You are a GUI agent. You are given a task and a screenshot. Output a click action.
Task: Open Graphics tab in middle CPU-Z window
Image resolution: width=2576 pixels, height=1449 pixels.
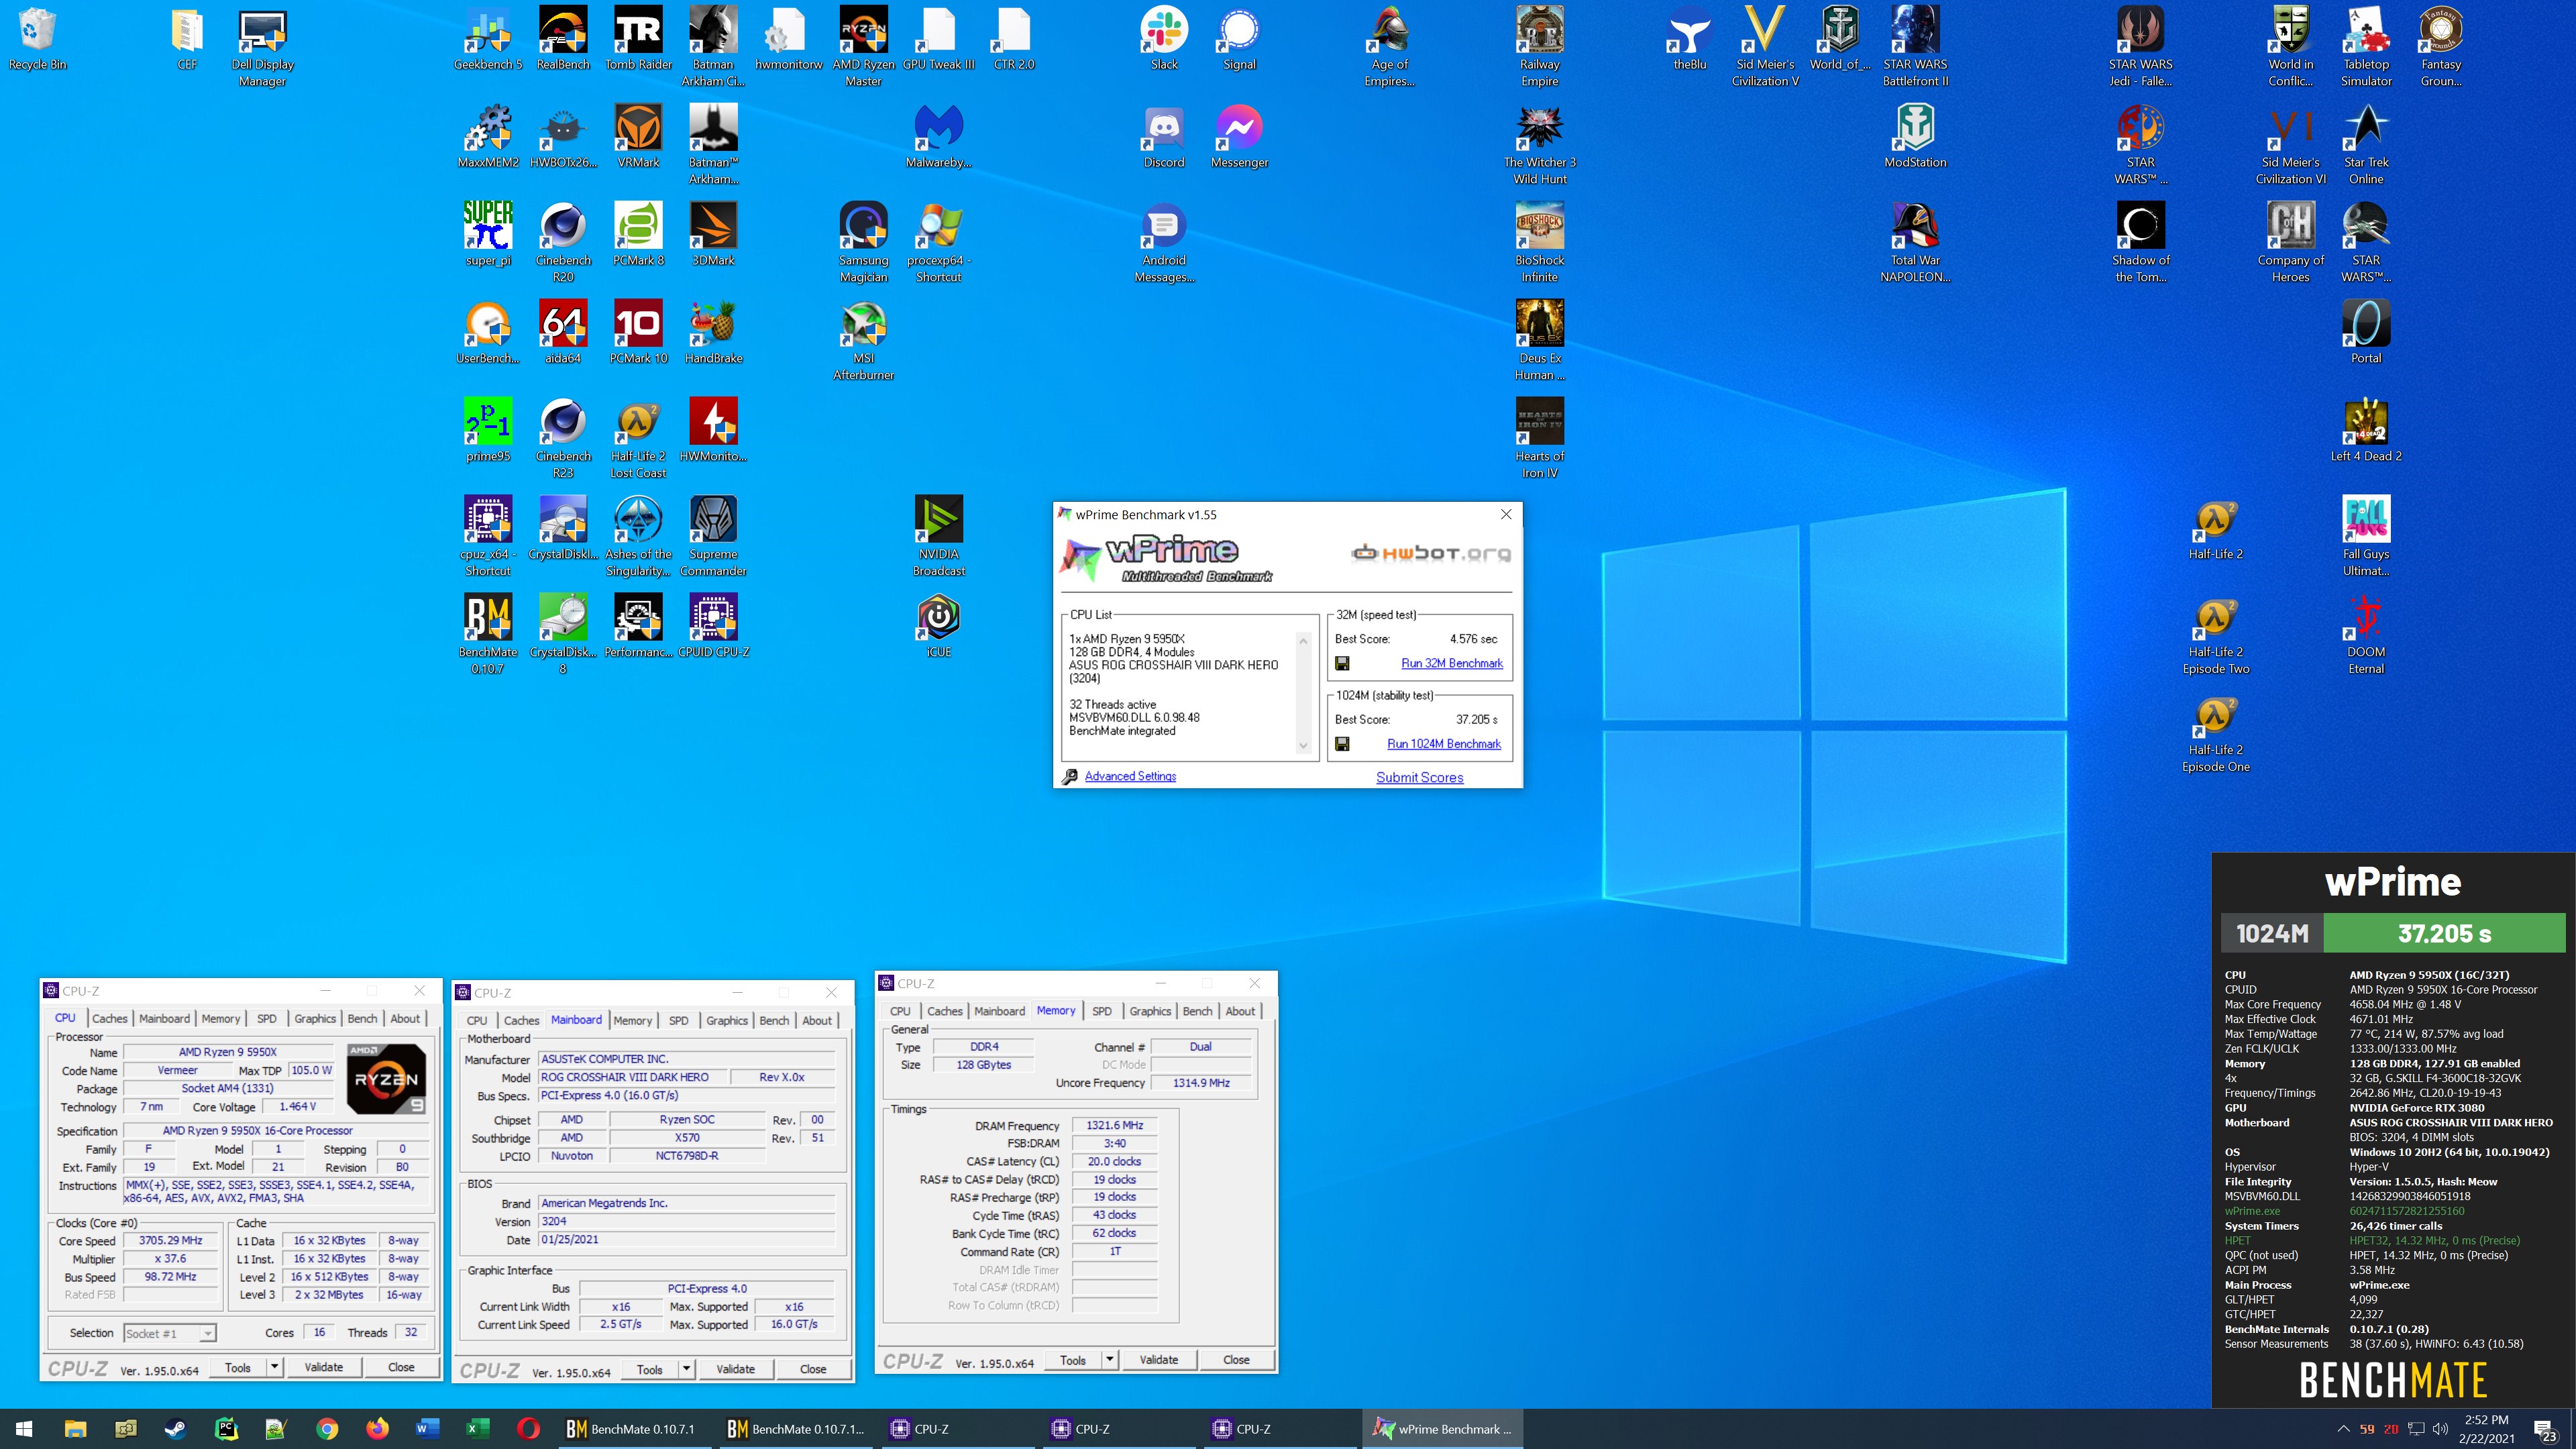[726, 1020]
